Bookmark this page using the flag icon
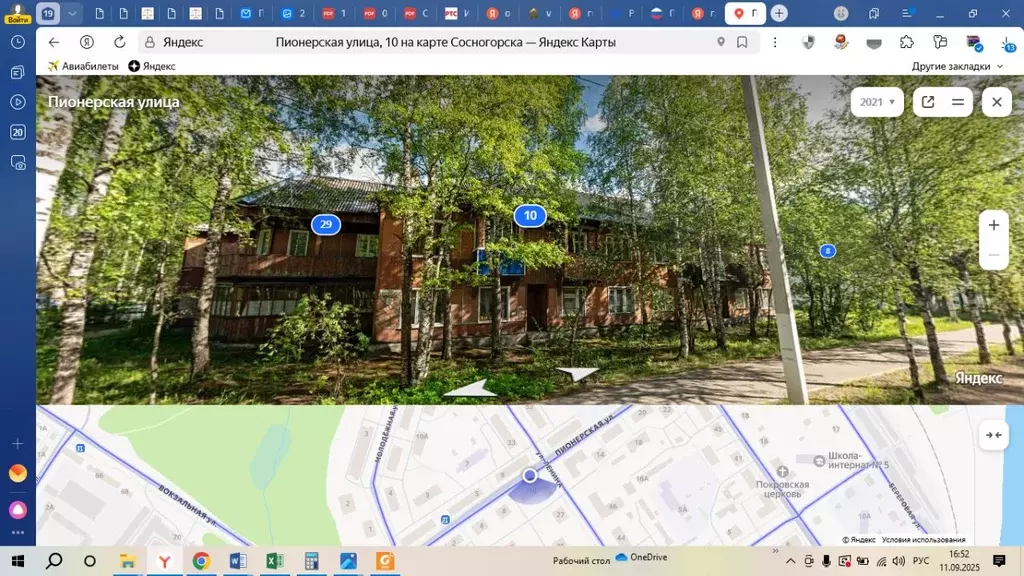This screenshot has height=576, width=1024. tap(742, 42)
